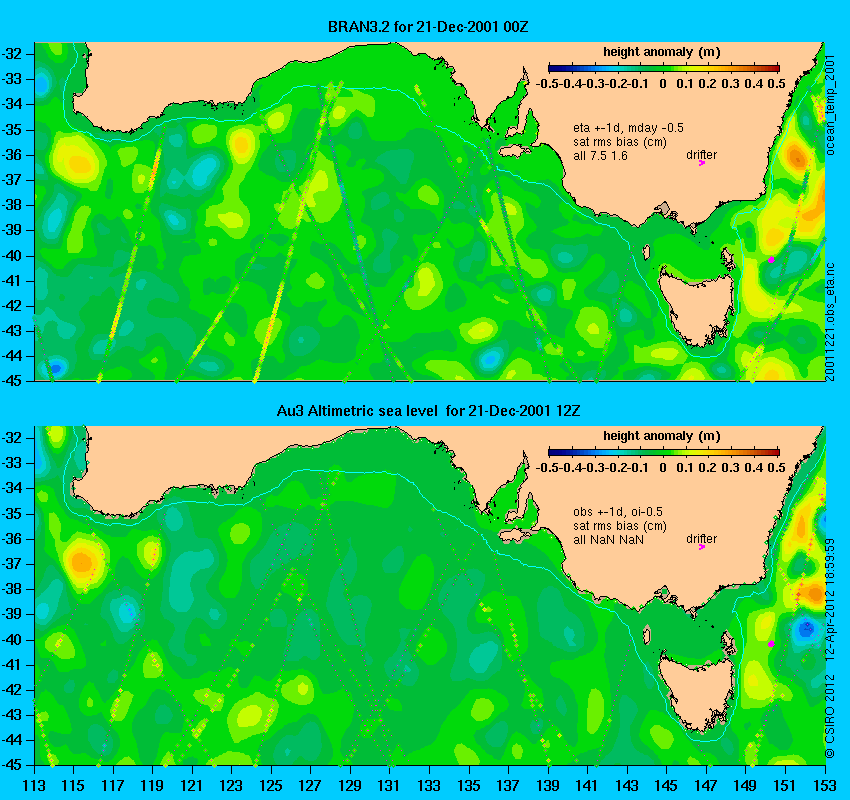Click the vertical timestamp "12-Apr-2012 18:59:59"

(x=831, y=599)
